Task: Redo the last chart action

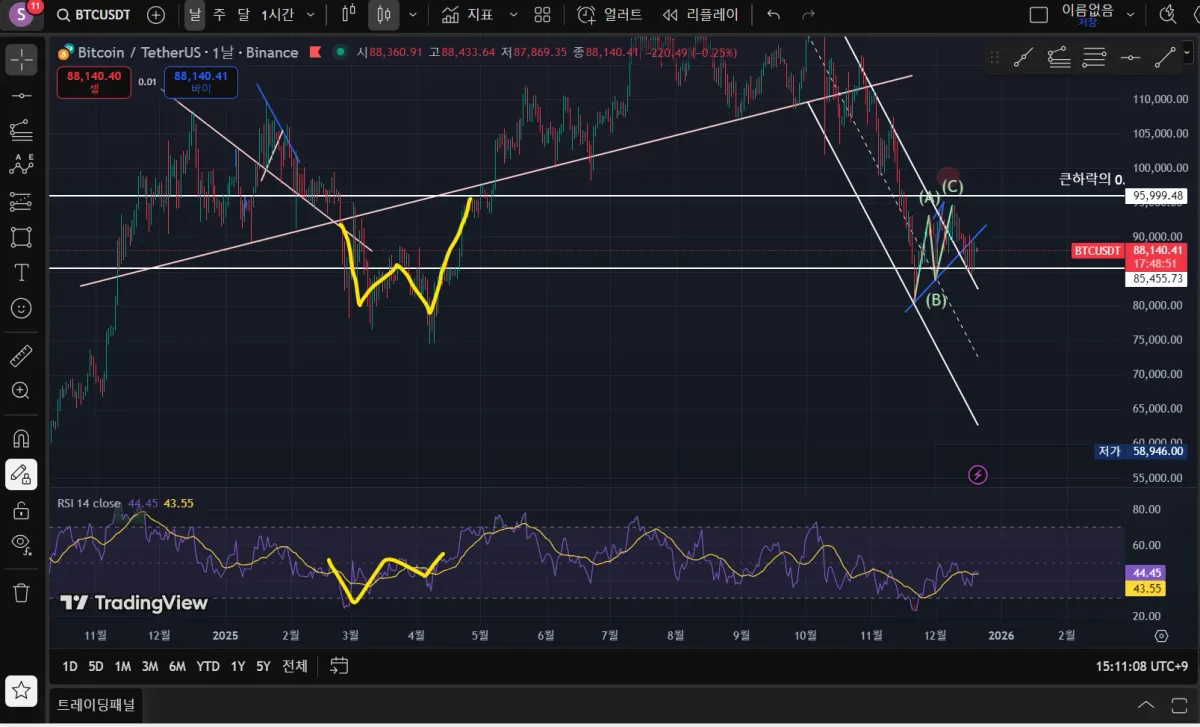Action: (x=808, y=15)
